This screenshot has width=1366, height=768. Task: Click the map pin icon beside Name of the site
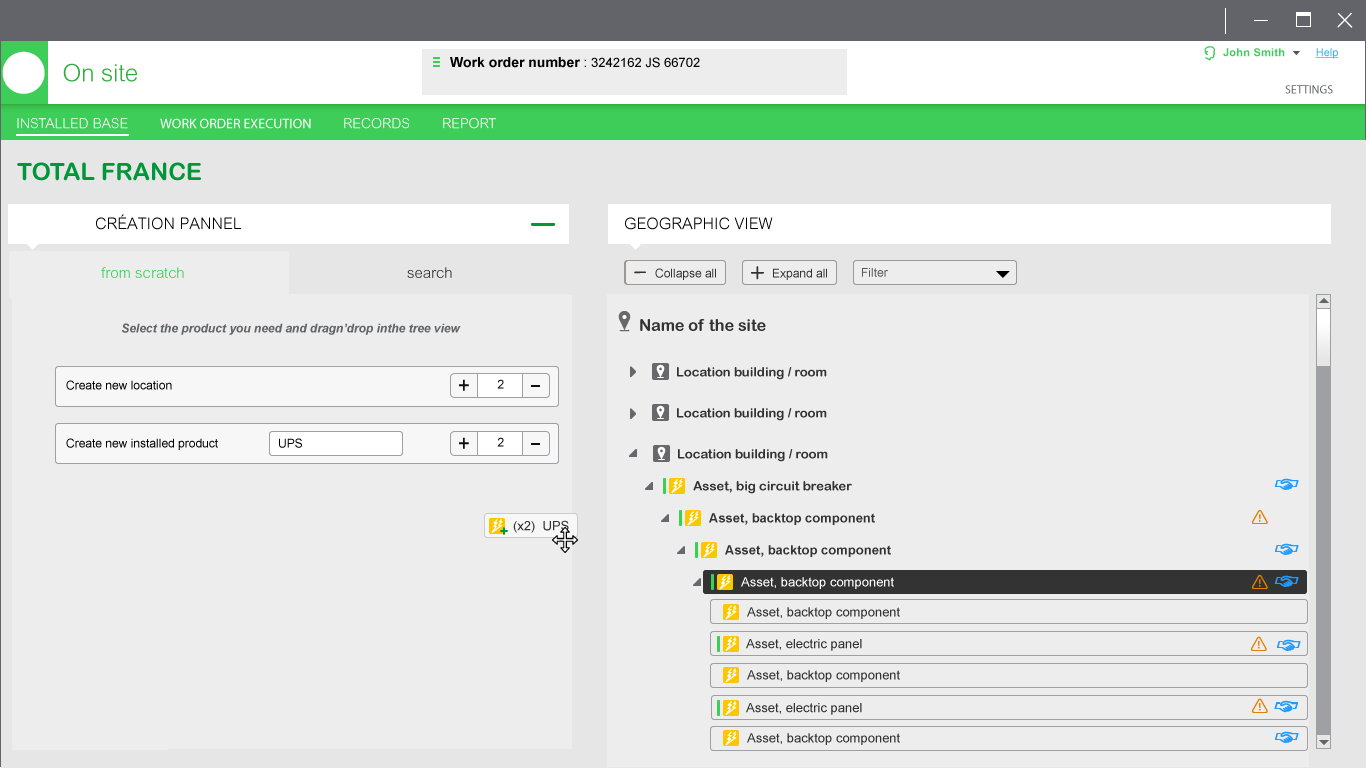pyautogui.click(x=625, y=322)
